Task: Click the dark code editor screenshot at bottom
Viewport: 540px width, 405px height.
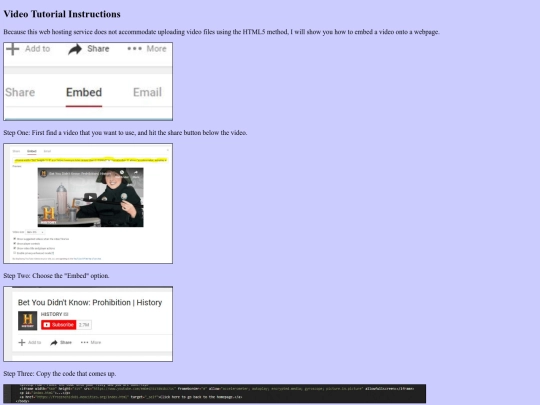Action: point(215,394)
